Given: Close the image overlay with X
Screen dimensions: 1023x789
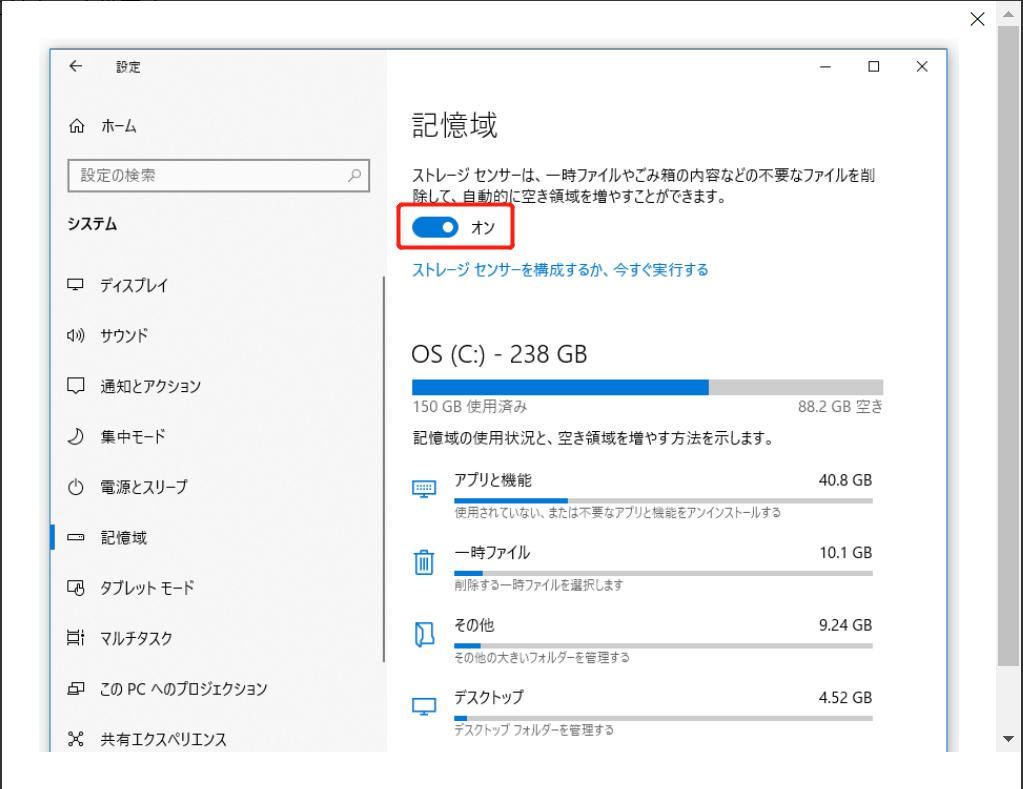Looking at the screenshot, I should point(977,19).
